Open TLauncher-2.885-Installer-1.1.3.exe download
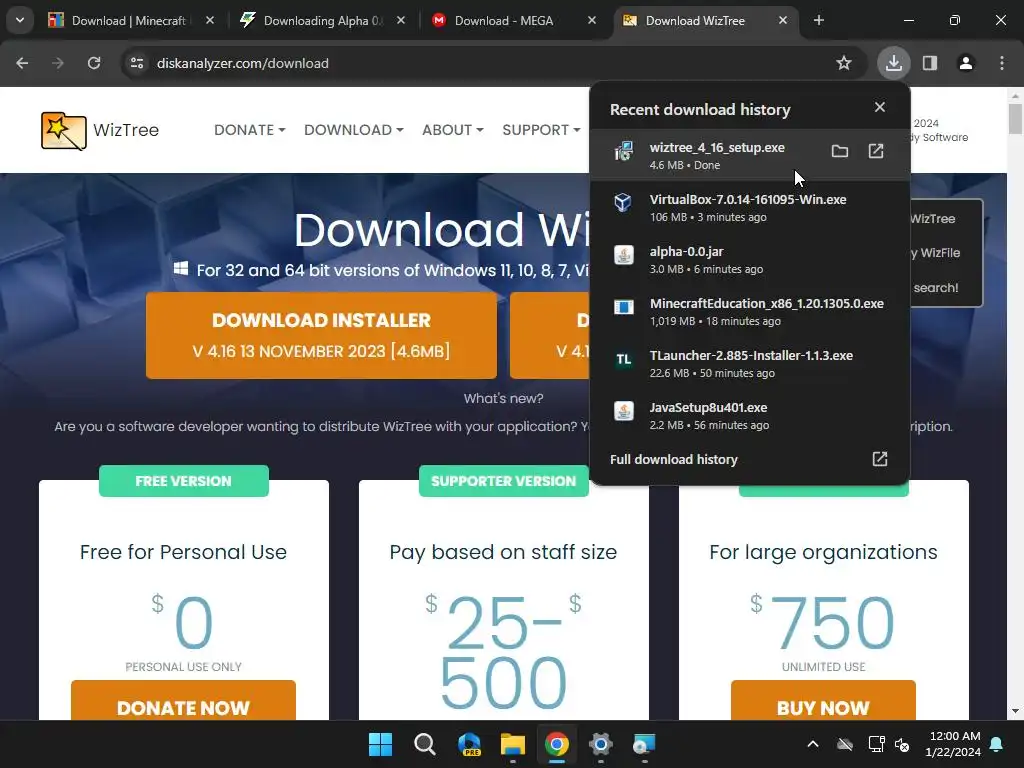Image resolution: width=1024 pixels, height=768 pixels. [750, 364]
